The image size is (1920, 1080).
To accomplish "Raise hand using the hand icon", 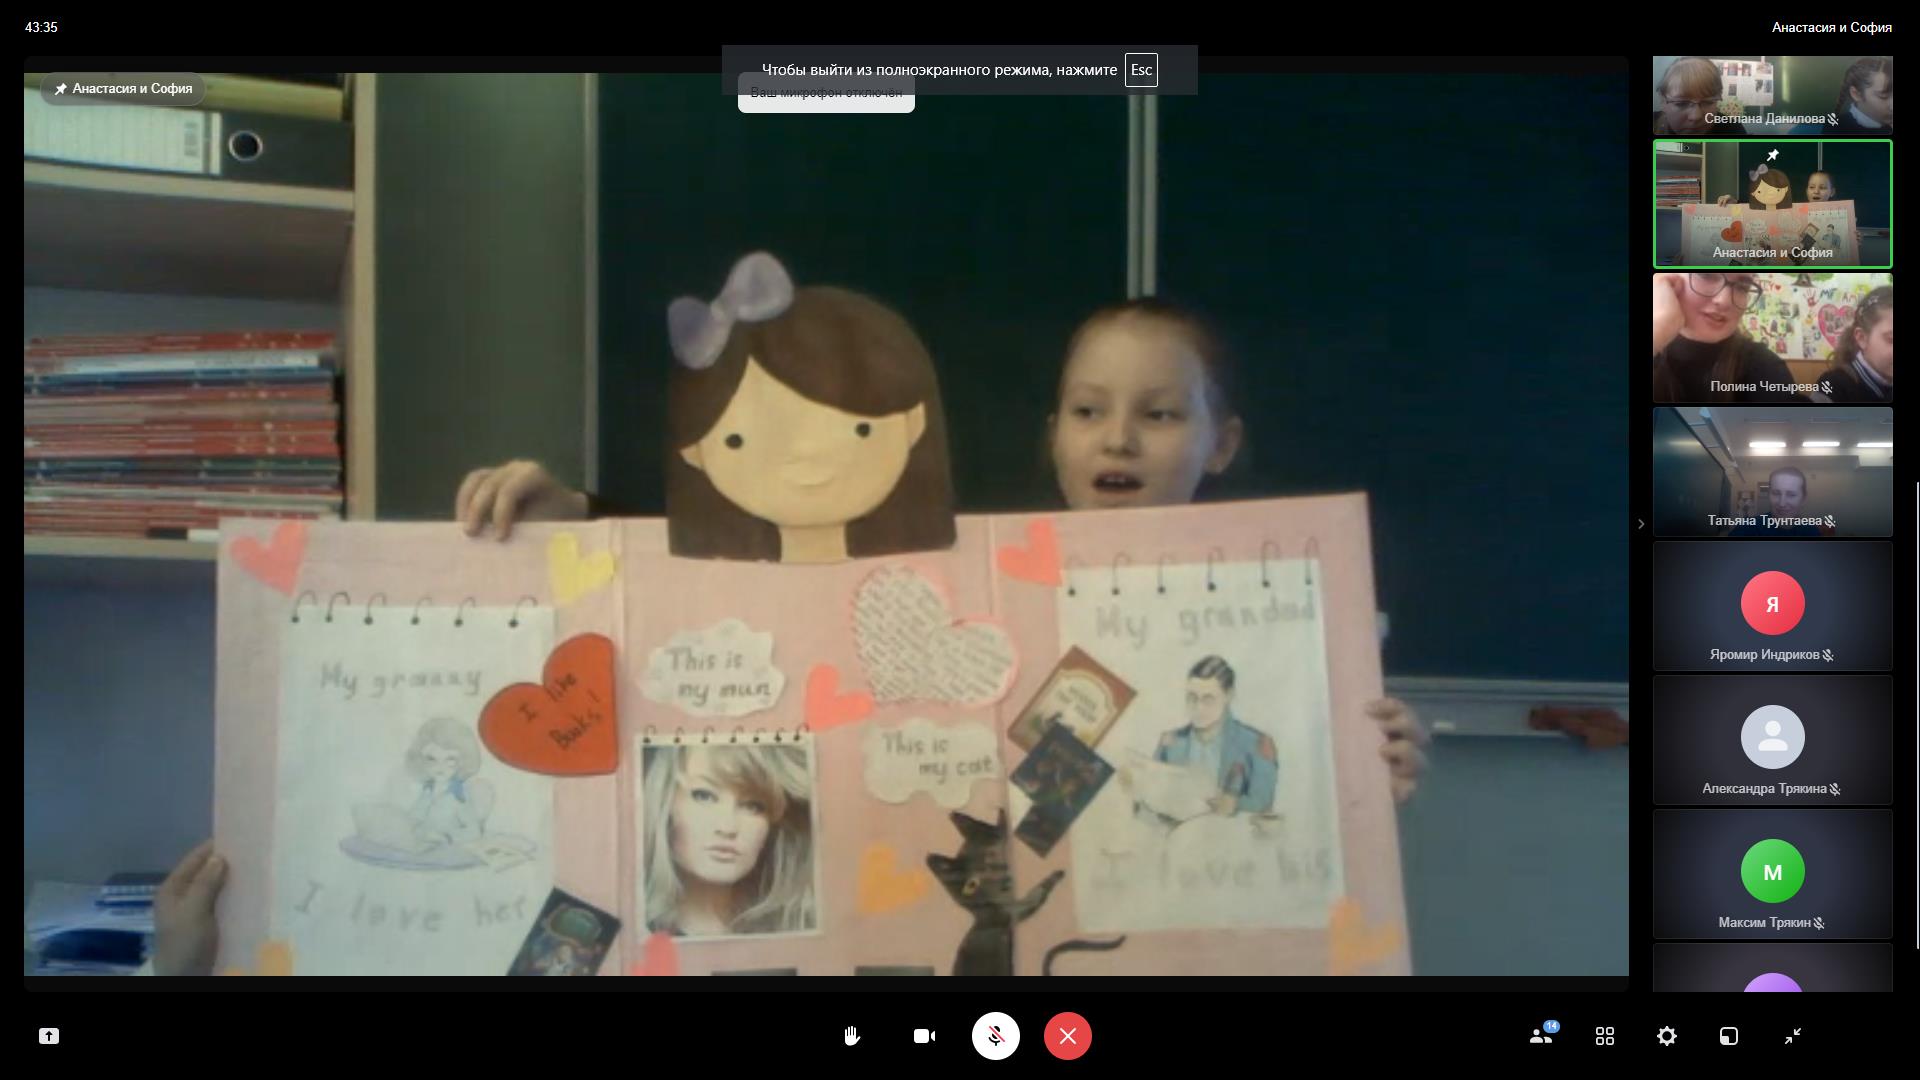I will point(852,1036).
